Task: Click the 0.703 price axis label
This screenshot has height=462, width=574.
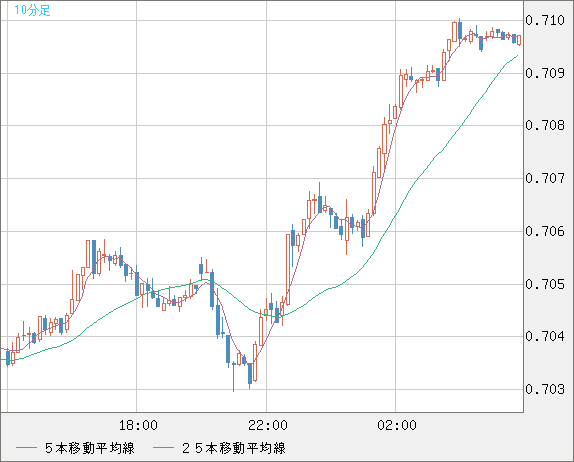Action: (545, 389)
